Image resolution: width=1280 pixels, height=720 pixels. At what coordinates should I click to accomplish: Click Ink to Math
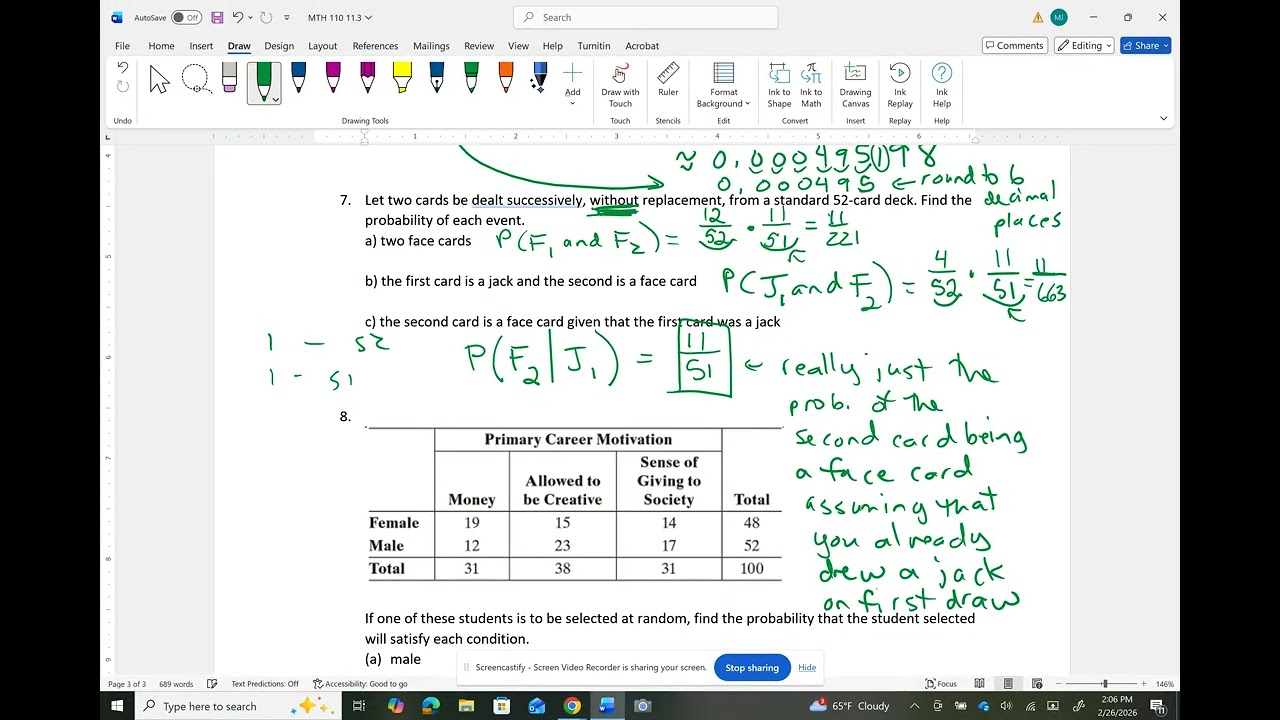click(811, 85)
